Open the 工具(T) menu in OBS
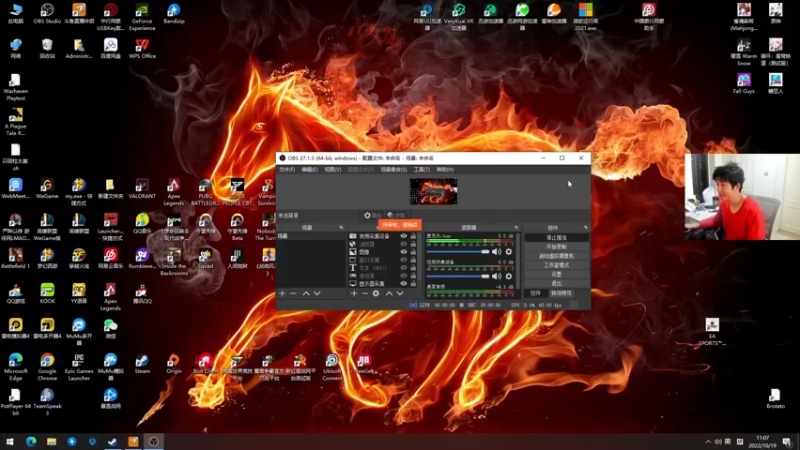Viewport: 800px width, 450px height. [x=421, y=169]
